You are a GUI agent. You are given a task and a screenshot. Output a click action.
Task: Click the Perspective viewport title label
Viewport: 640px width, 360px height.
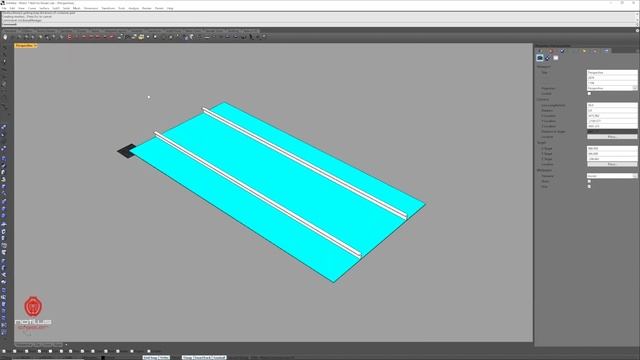tap(24, 46)
